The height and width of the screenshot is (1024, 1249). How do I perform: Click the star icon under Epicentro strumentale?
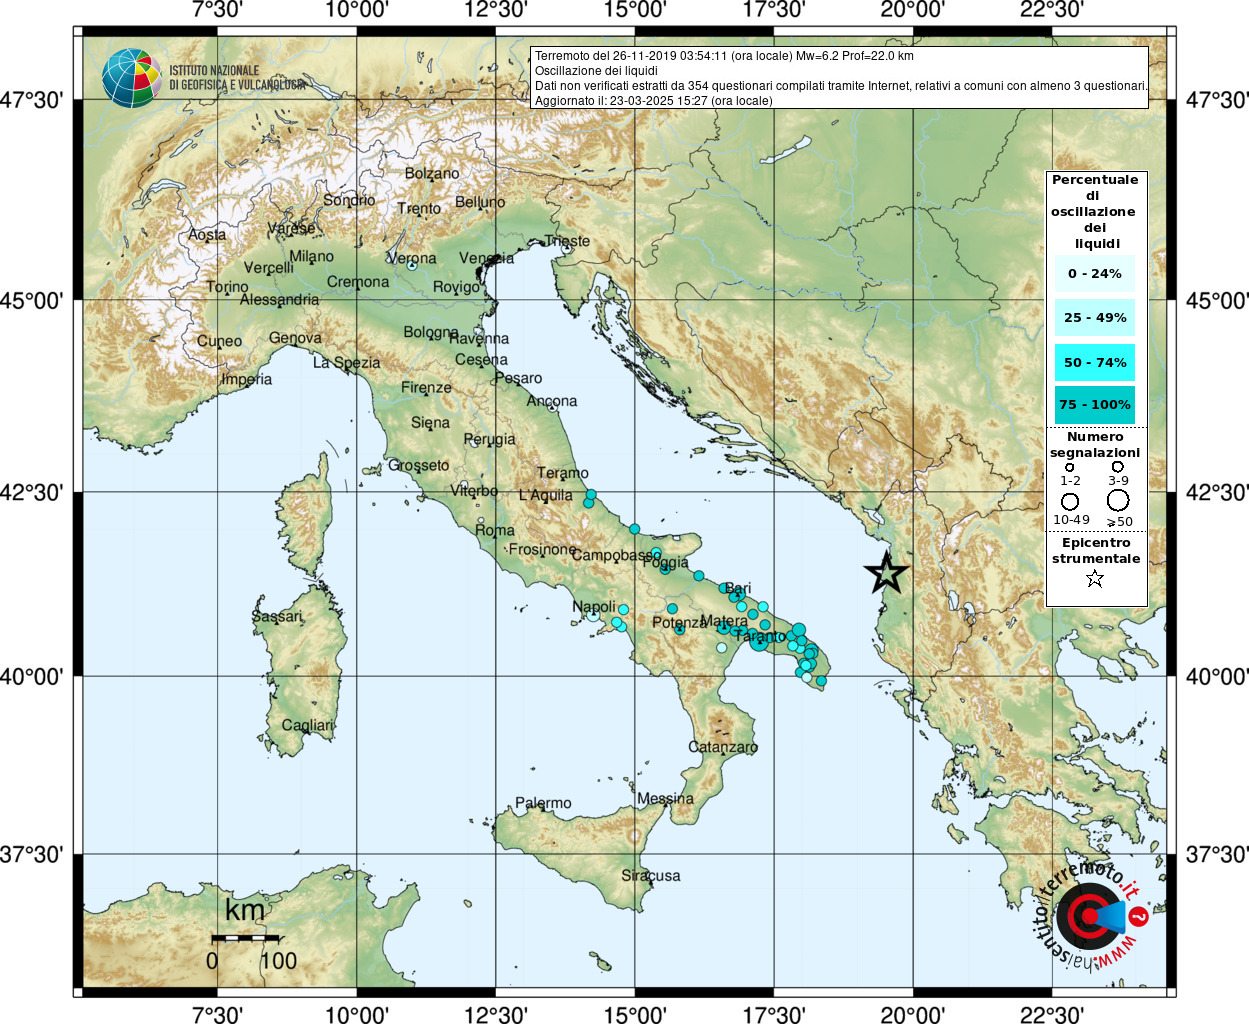click(1095, 578)
